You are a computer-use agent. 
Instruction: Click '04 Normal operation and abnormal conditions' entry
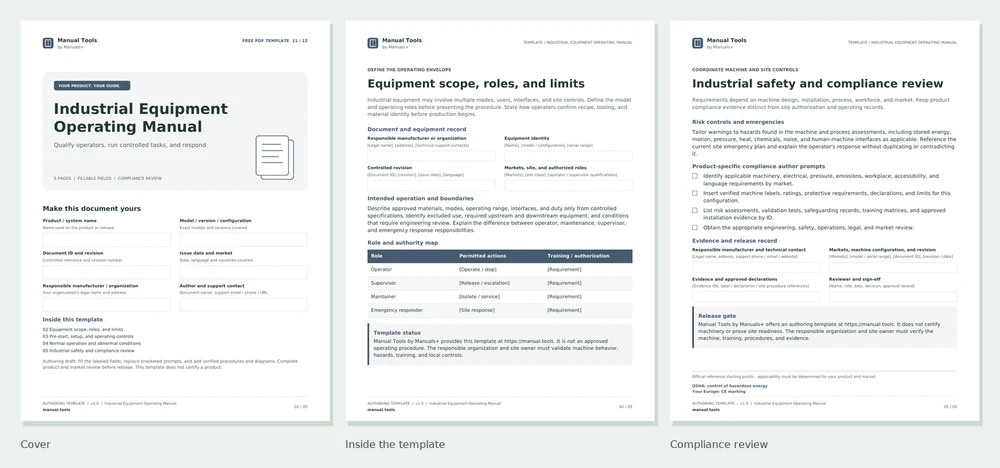click(x=92, y=344)
